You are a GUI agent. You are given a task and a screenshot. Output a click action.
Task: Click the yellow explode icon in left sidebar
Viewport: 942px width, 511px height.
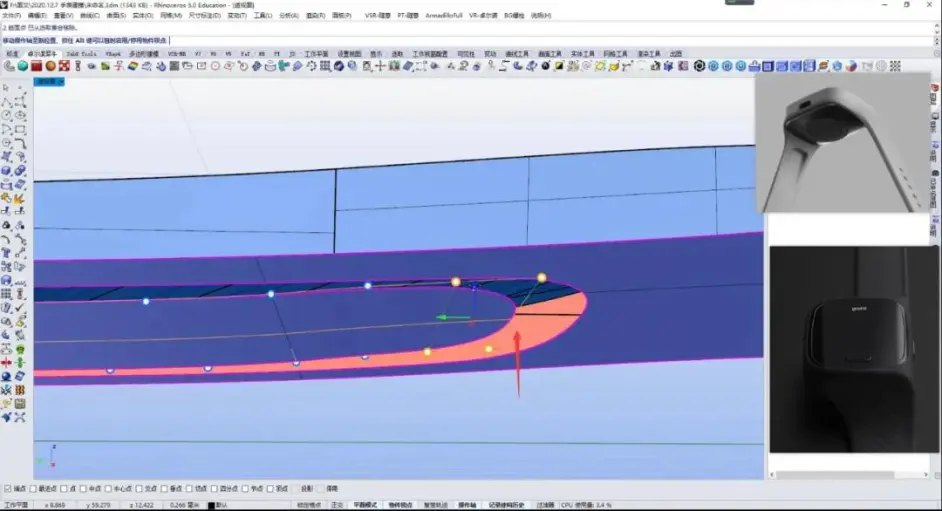point(20,198)
